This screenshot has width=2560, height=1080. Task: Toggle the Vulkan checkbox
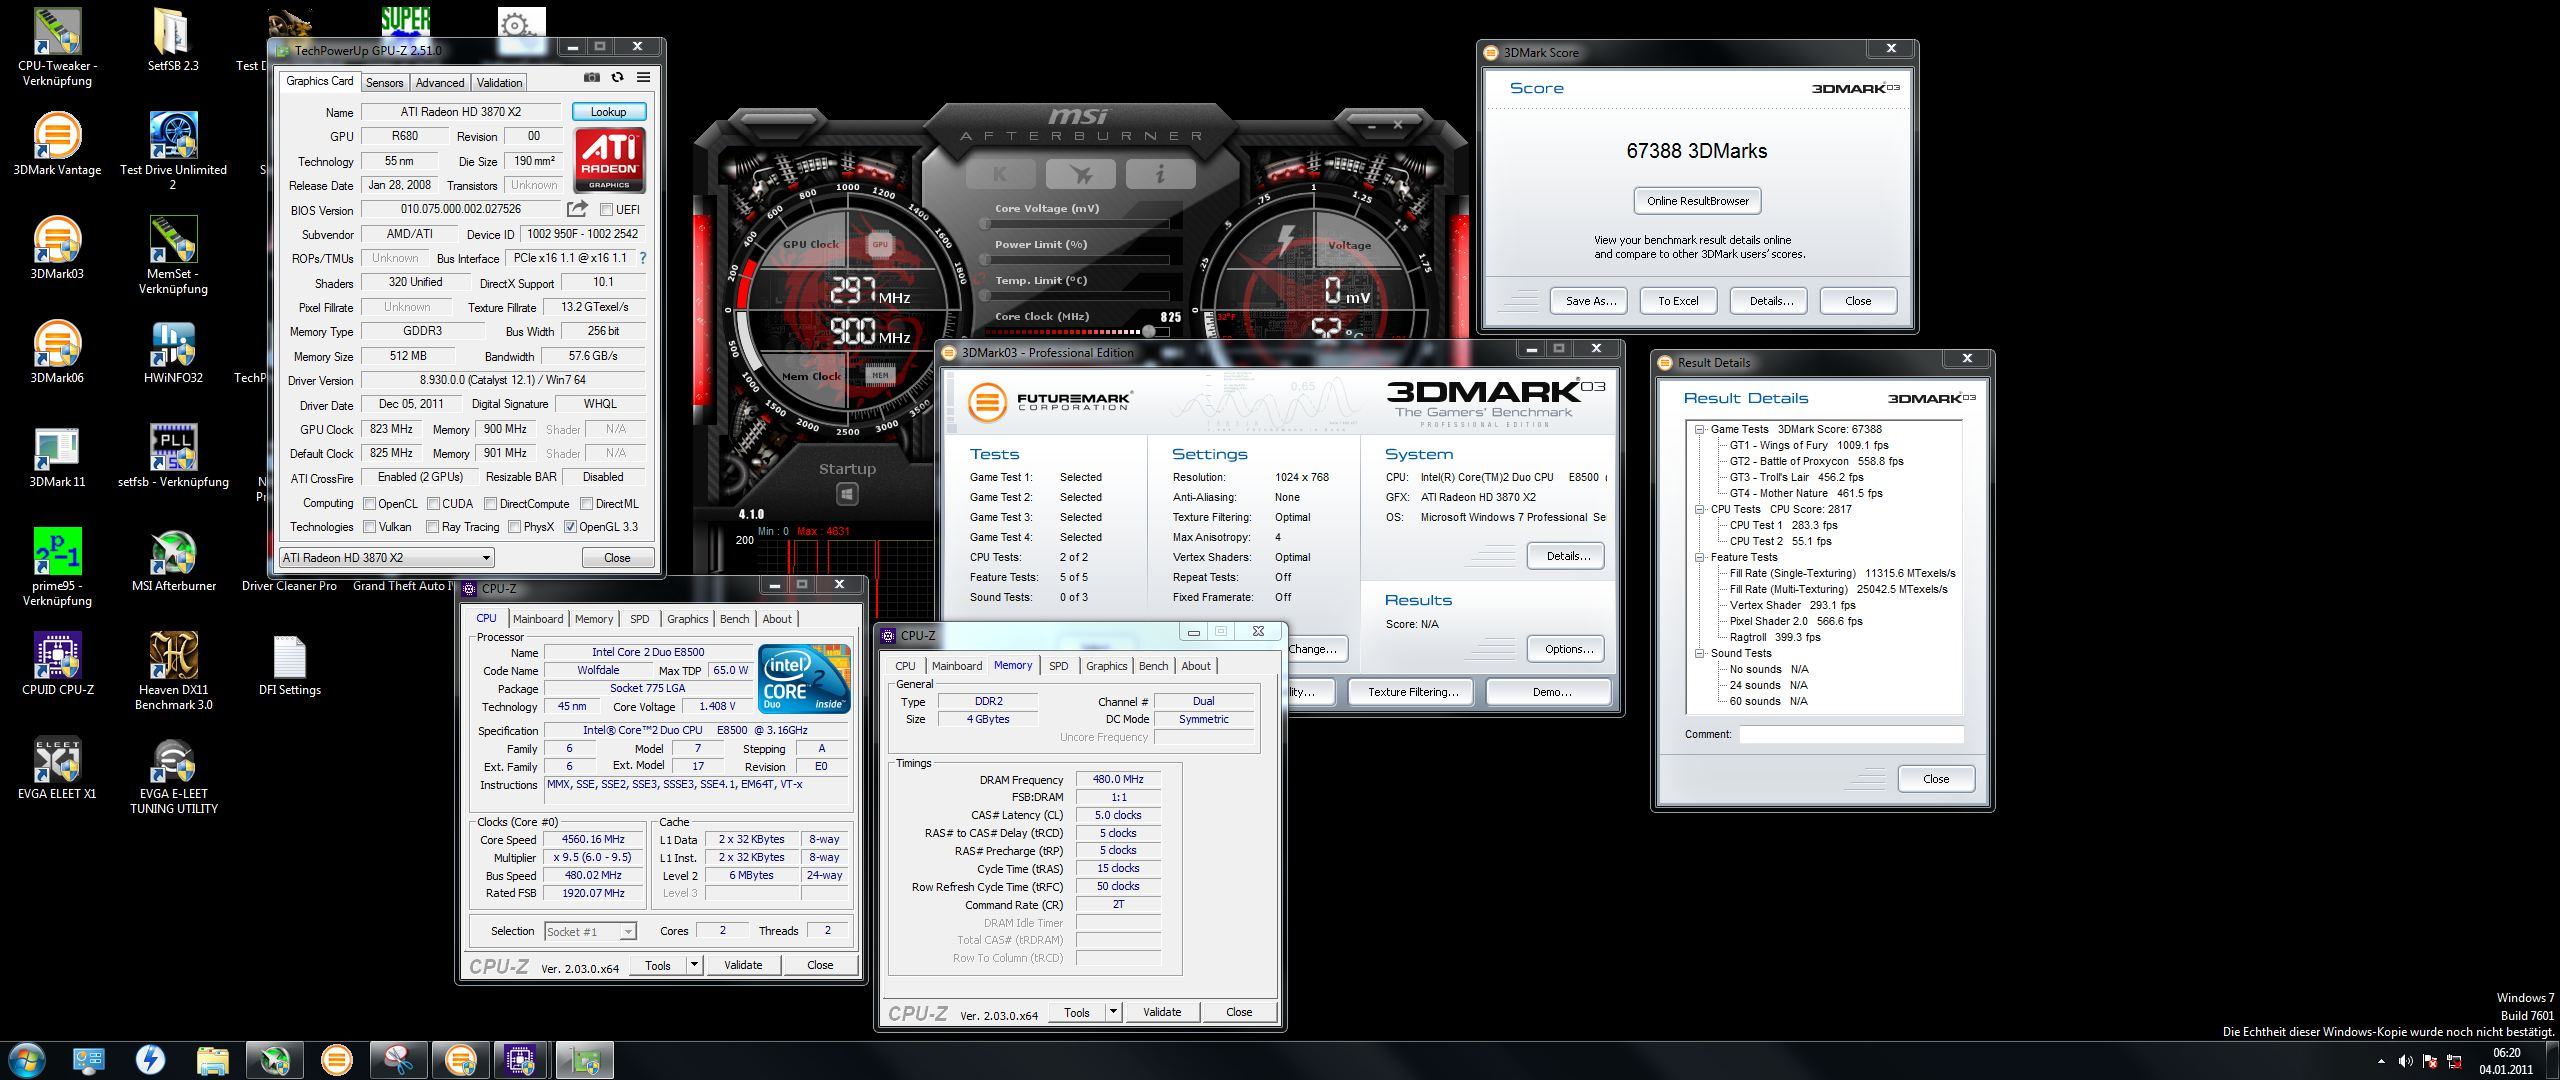click(369, 527)
